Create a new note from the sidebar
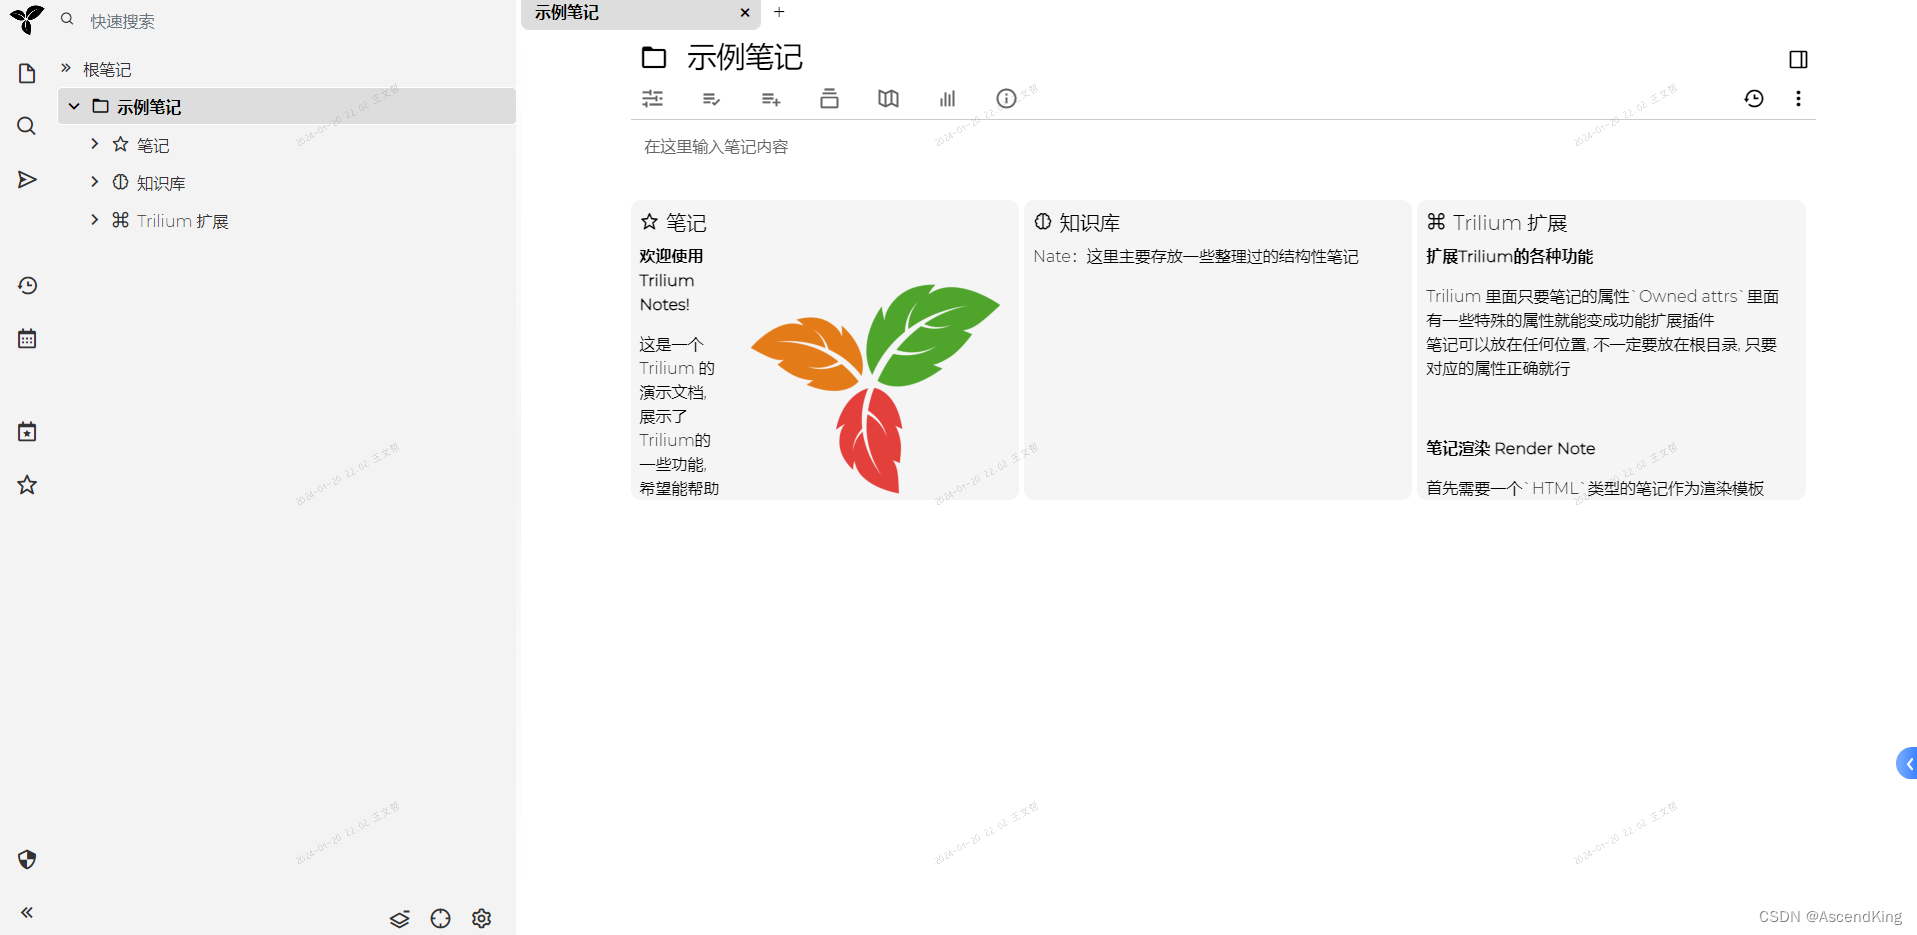This screenshot has width=1917, height=935. tap(27, 73)
